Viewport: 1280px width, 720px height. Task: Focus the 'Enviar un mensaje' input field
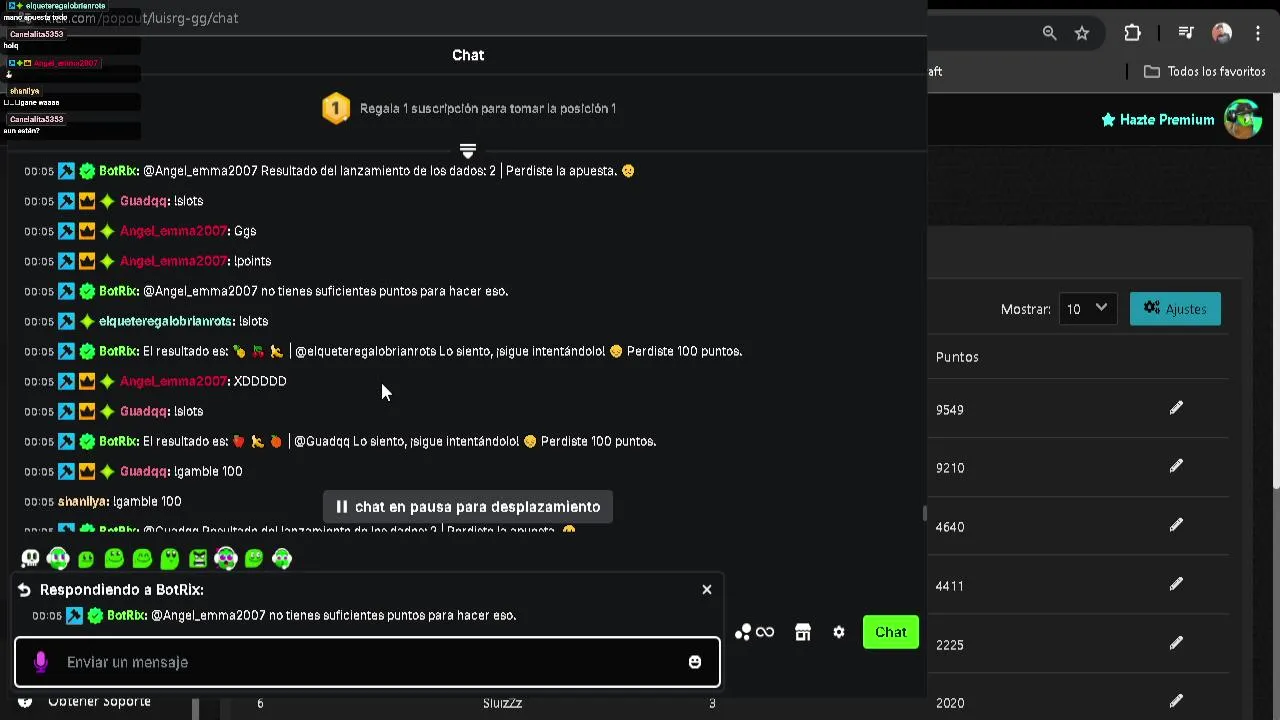pyautogui.click(x=360, y=662)
